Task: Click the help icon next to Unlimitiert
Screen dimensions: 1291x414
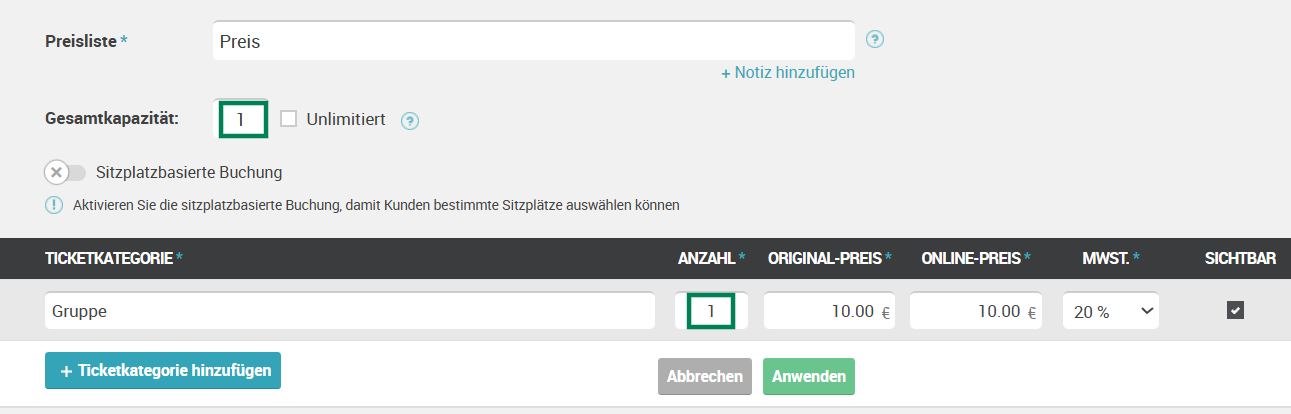Action: point(410,121)
